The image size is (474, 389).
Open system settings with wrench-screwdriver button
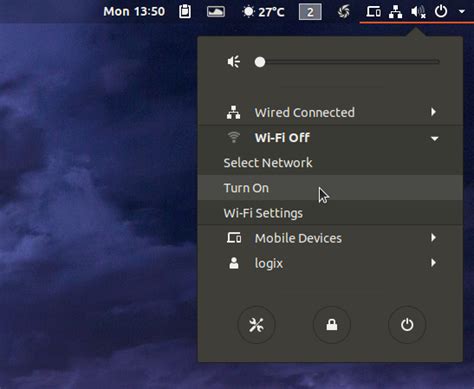pos(256,325)
